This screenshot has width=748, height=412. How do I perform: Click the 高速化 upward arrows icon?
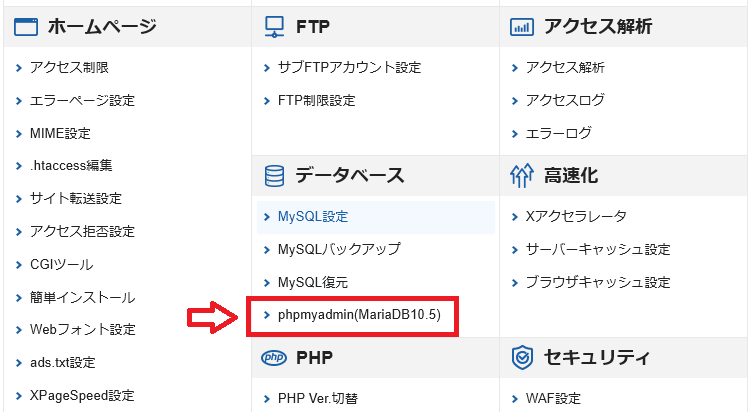[x=521, y=175]
